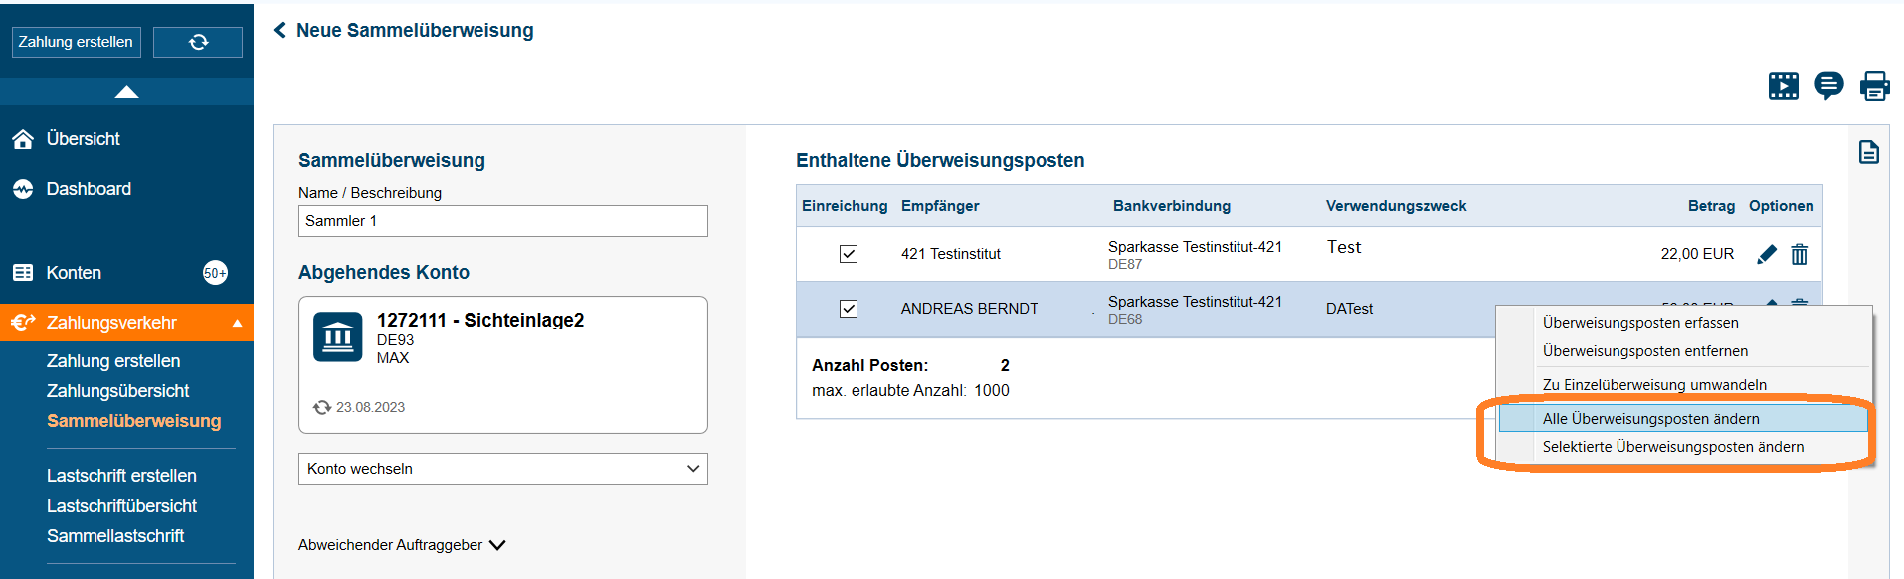Collapse sidebar top panel with up arrow

[126, 92]
